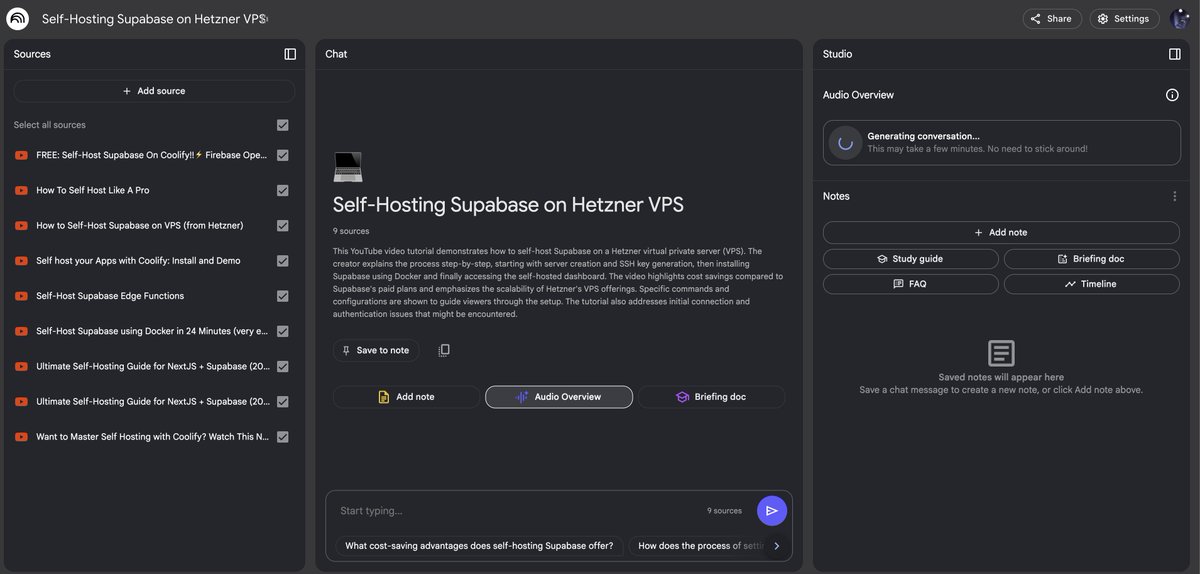
Task: Click YouTube icon for Self host your Apps with Coolify
Action: [21, 261]
